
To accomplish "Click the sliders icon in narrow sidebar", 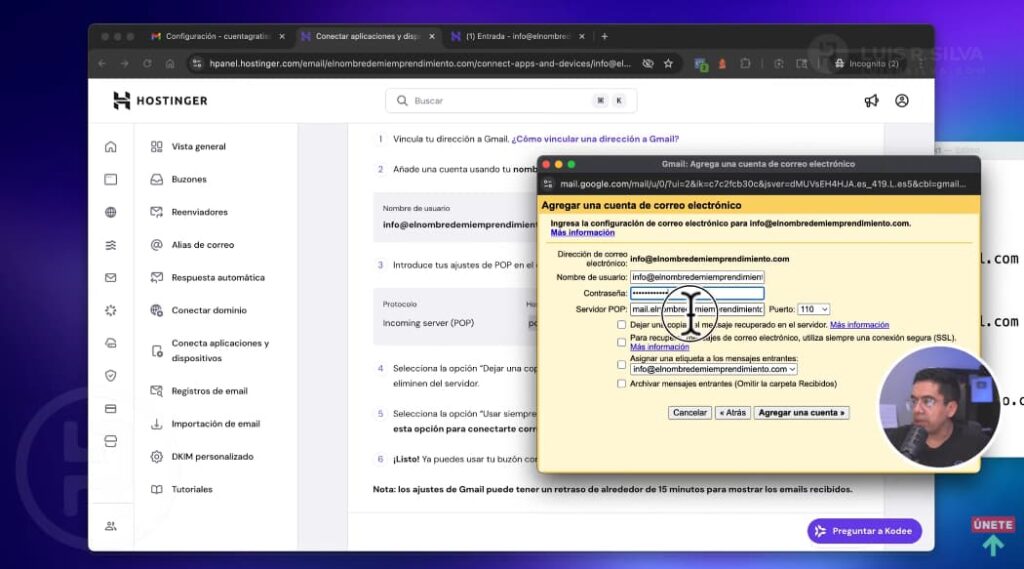I will (x=110, y=245).
